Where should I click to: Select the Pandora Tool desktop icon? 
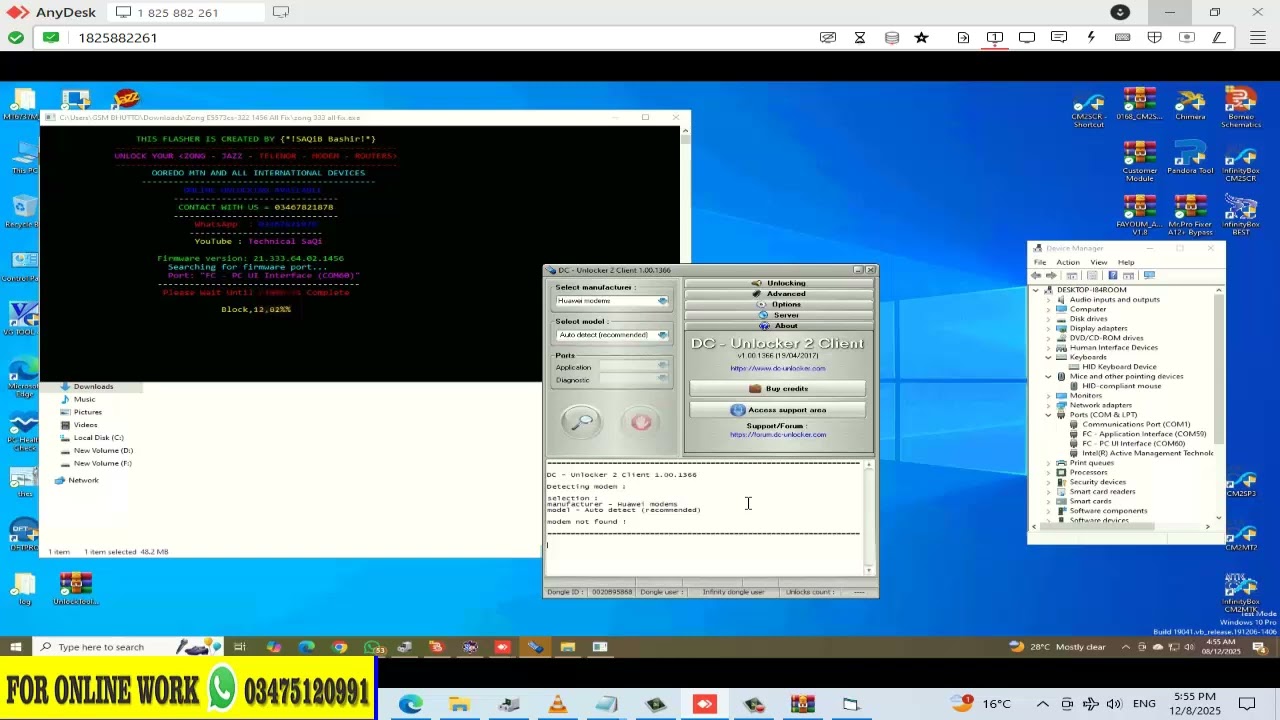(x=1190, y=157)
